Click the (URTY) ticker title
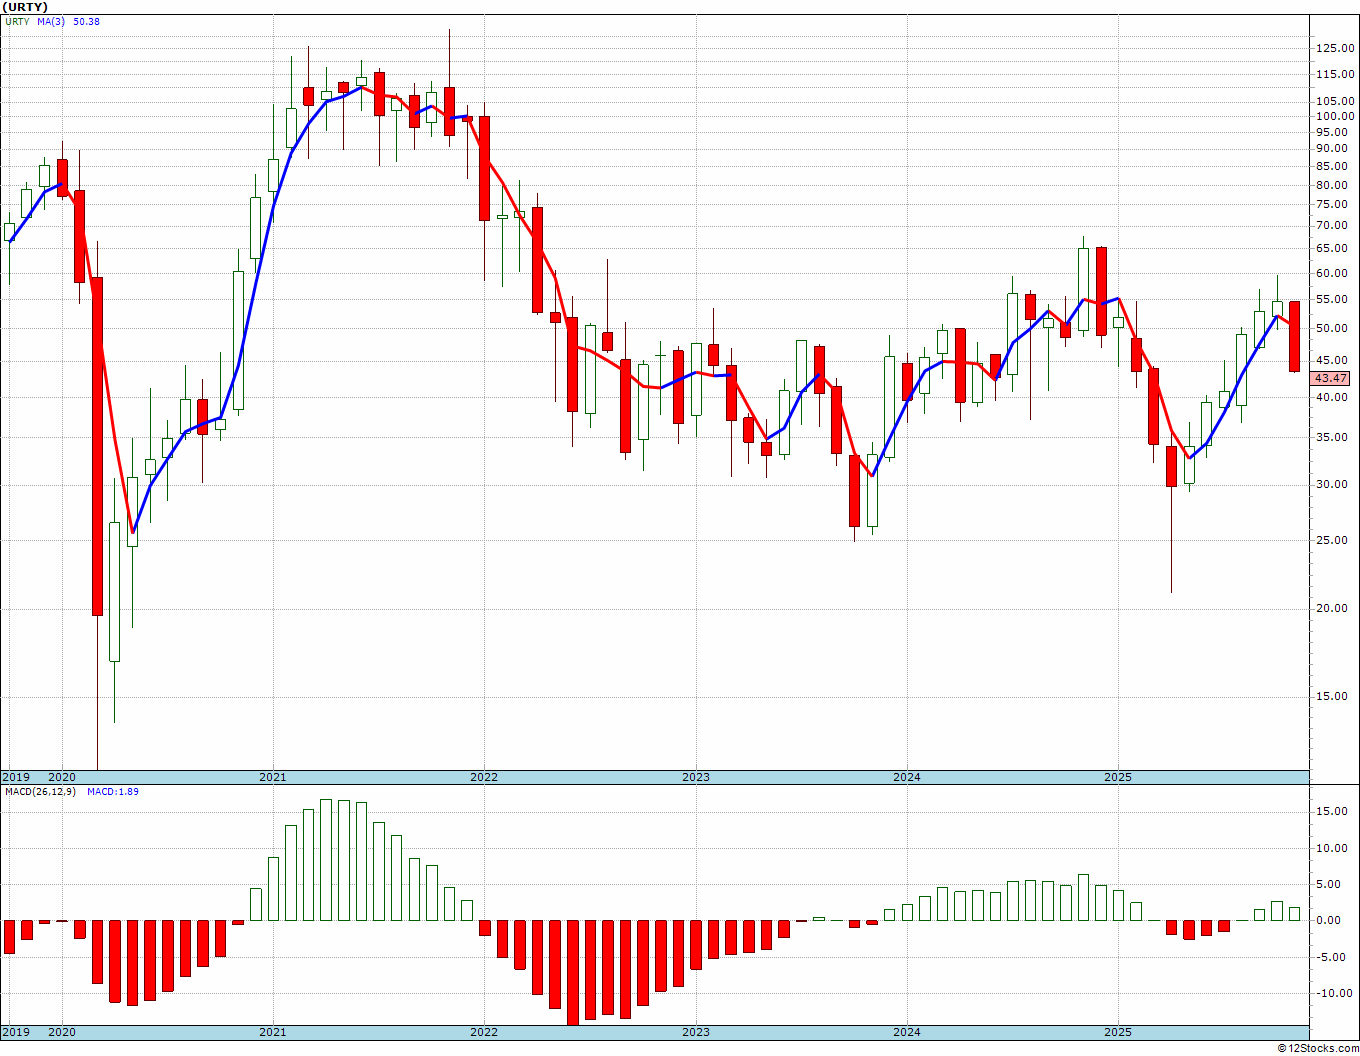The width and height of the screenshot is (1360, 1056). point(24,7)
